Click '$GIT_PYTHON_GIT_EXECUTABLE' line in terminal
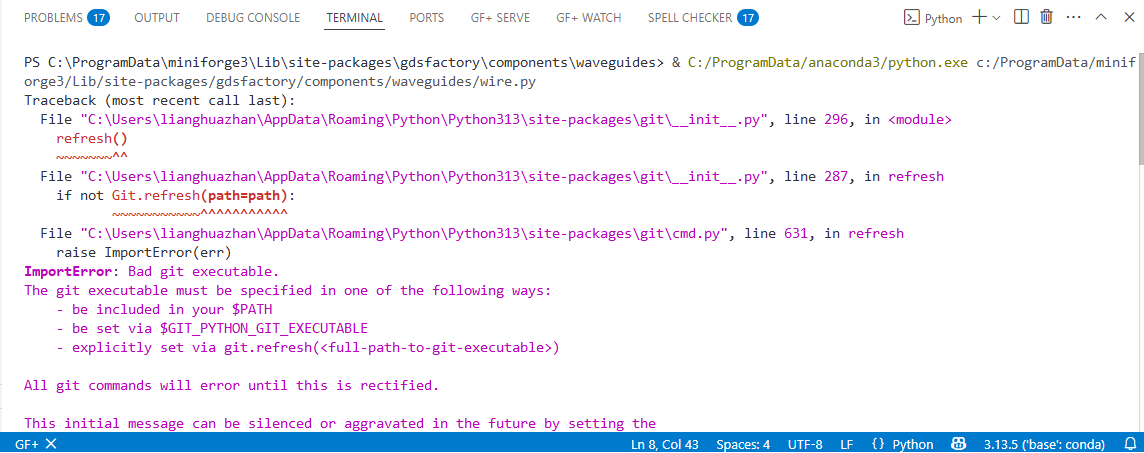The image size is (1144, 453). click(212, 328)
